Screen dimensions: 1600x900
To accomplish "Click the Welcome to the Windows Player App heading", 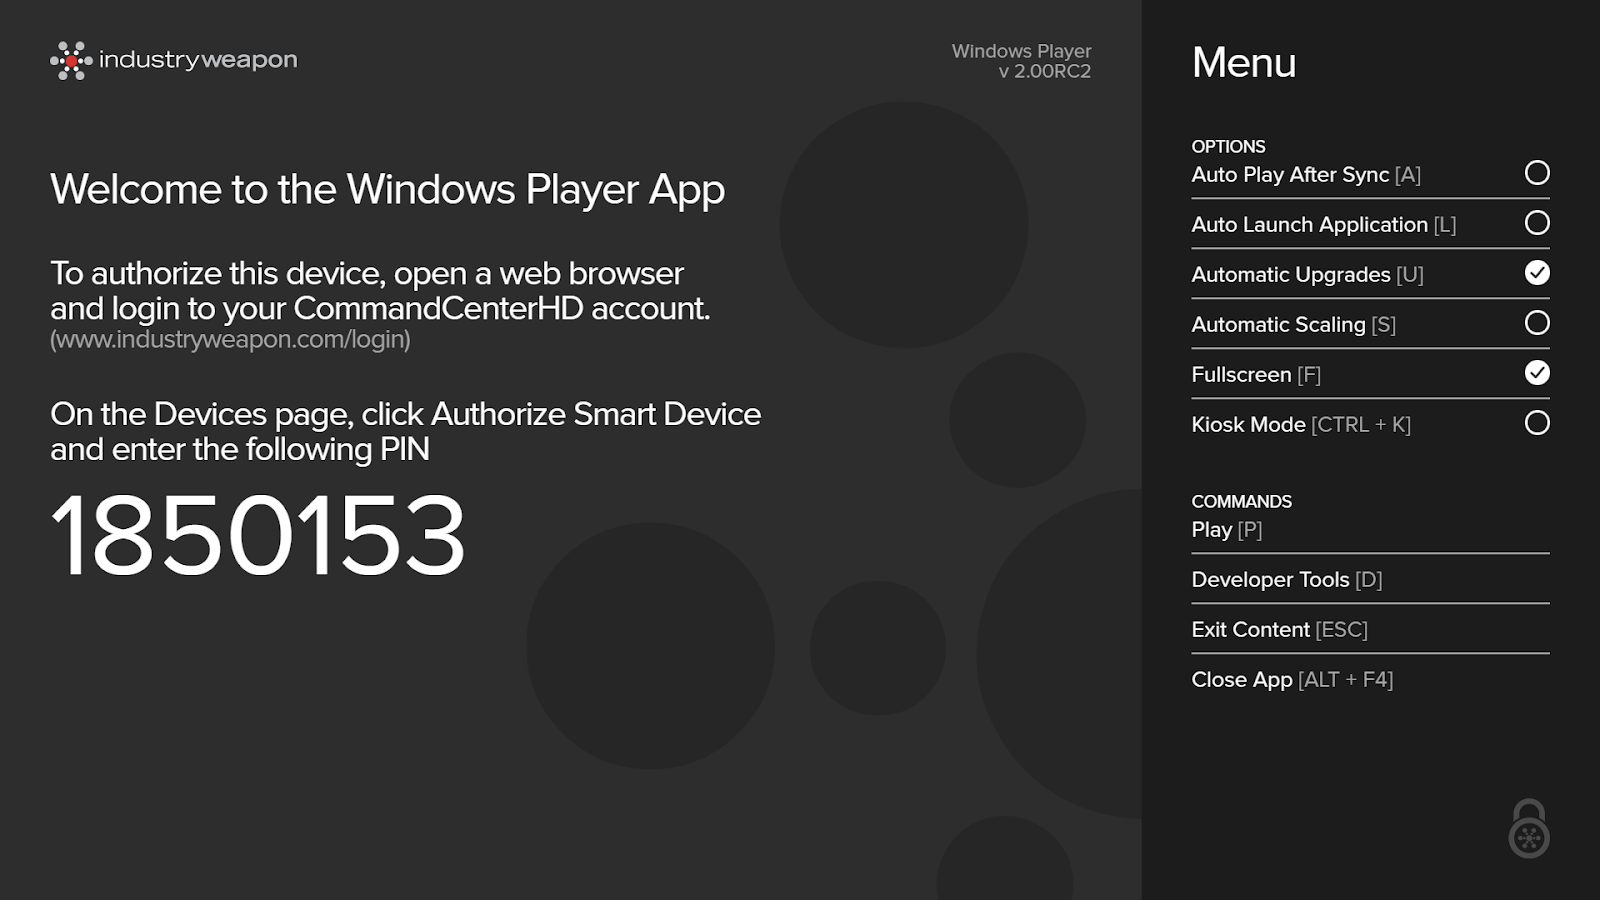I will (388, 190).
